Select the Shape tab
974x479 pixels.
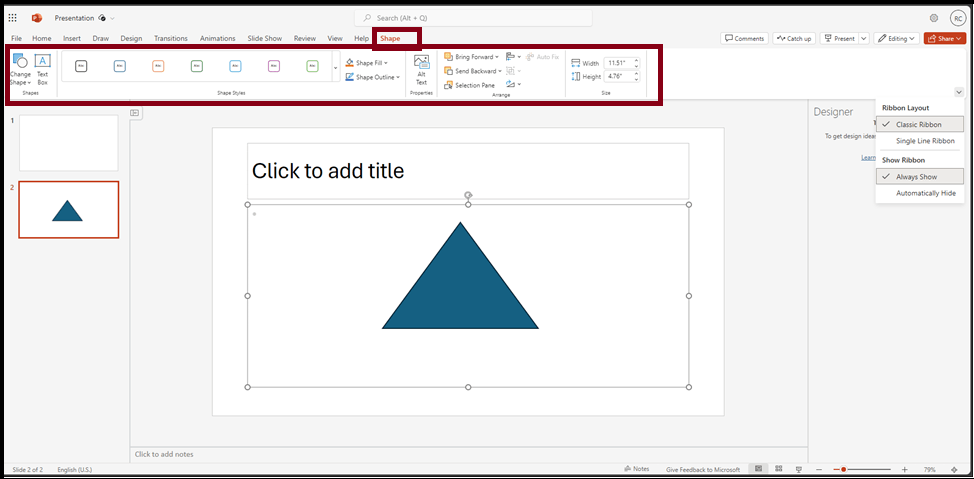[390, 39]
